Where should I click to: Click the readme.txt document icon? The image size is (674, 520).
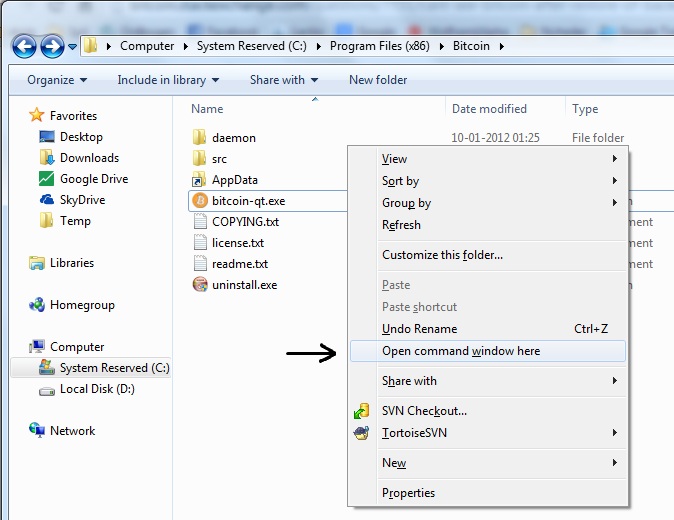pos(200,264)
